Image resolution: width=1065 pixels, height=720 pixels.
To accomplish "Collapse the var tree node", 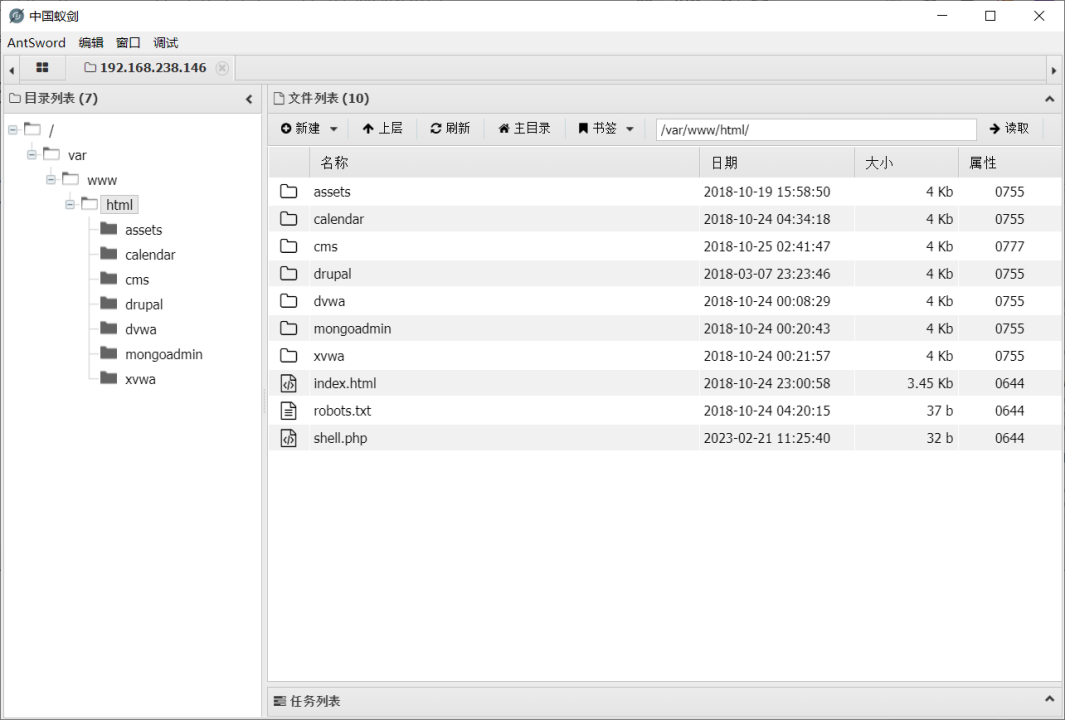I will tap(32, 155).
